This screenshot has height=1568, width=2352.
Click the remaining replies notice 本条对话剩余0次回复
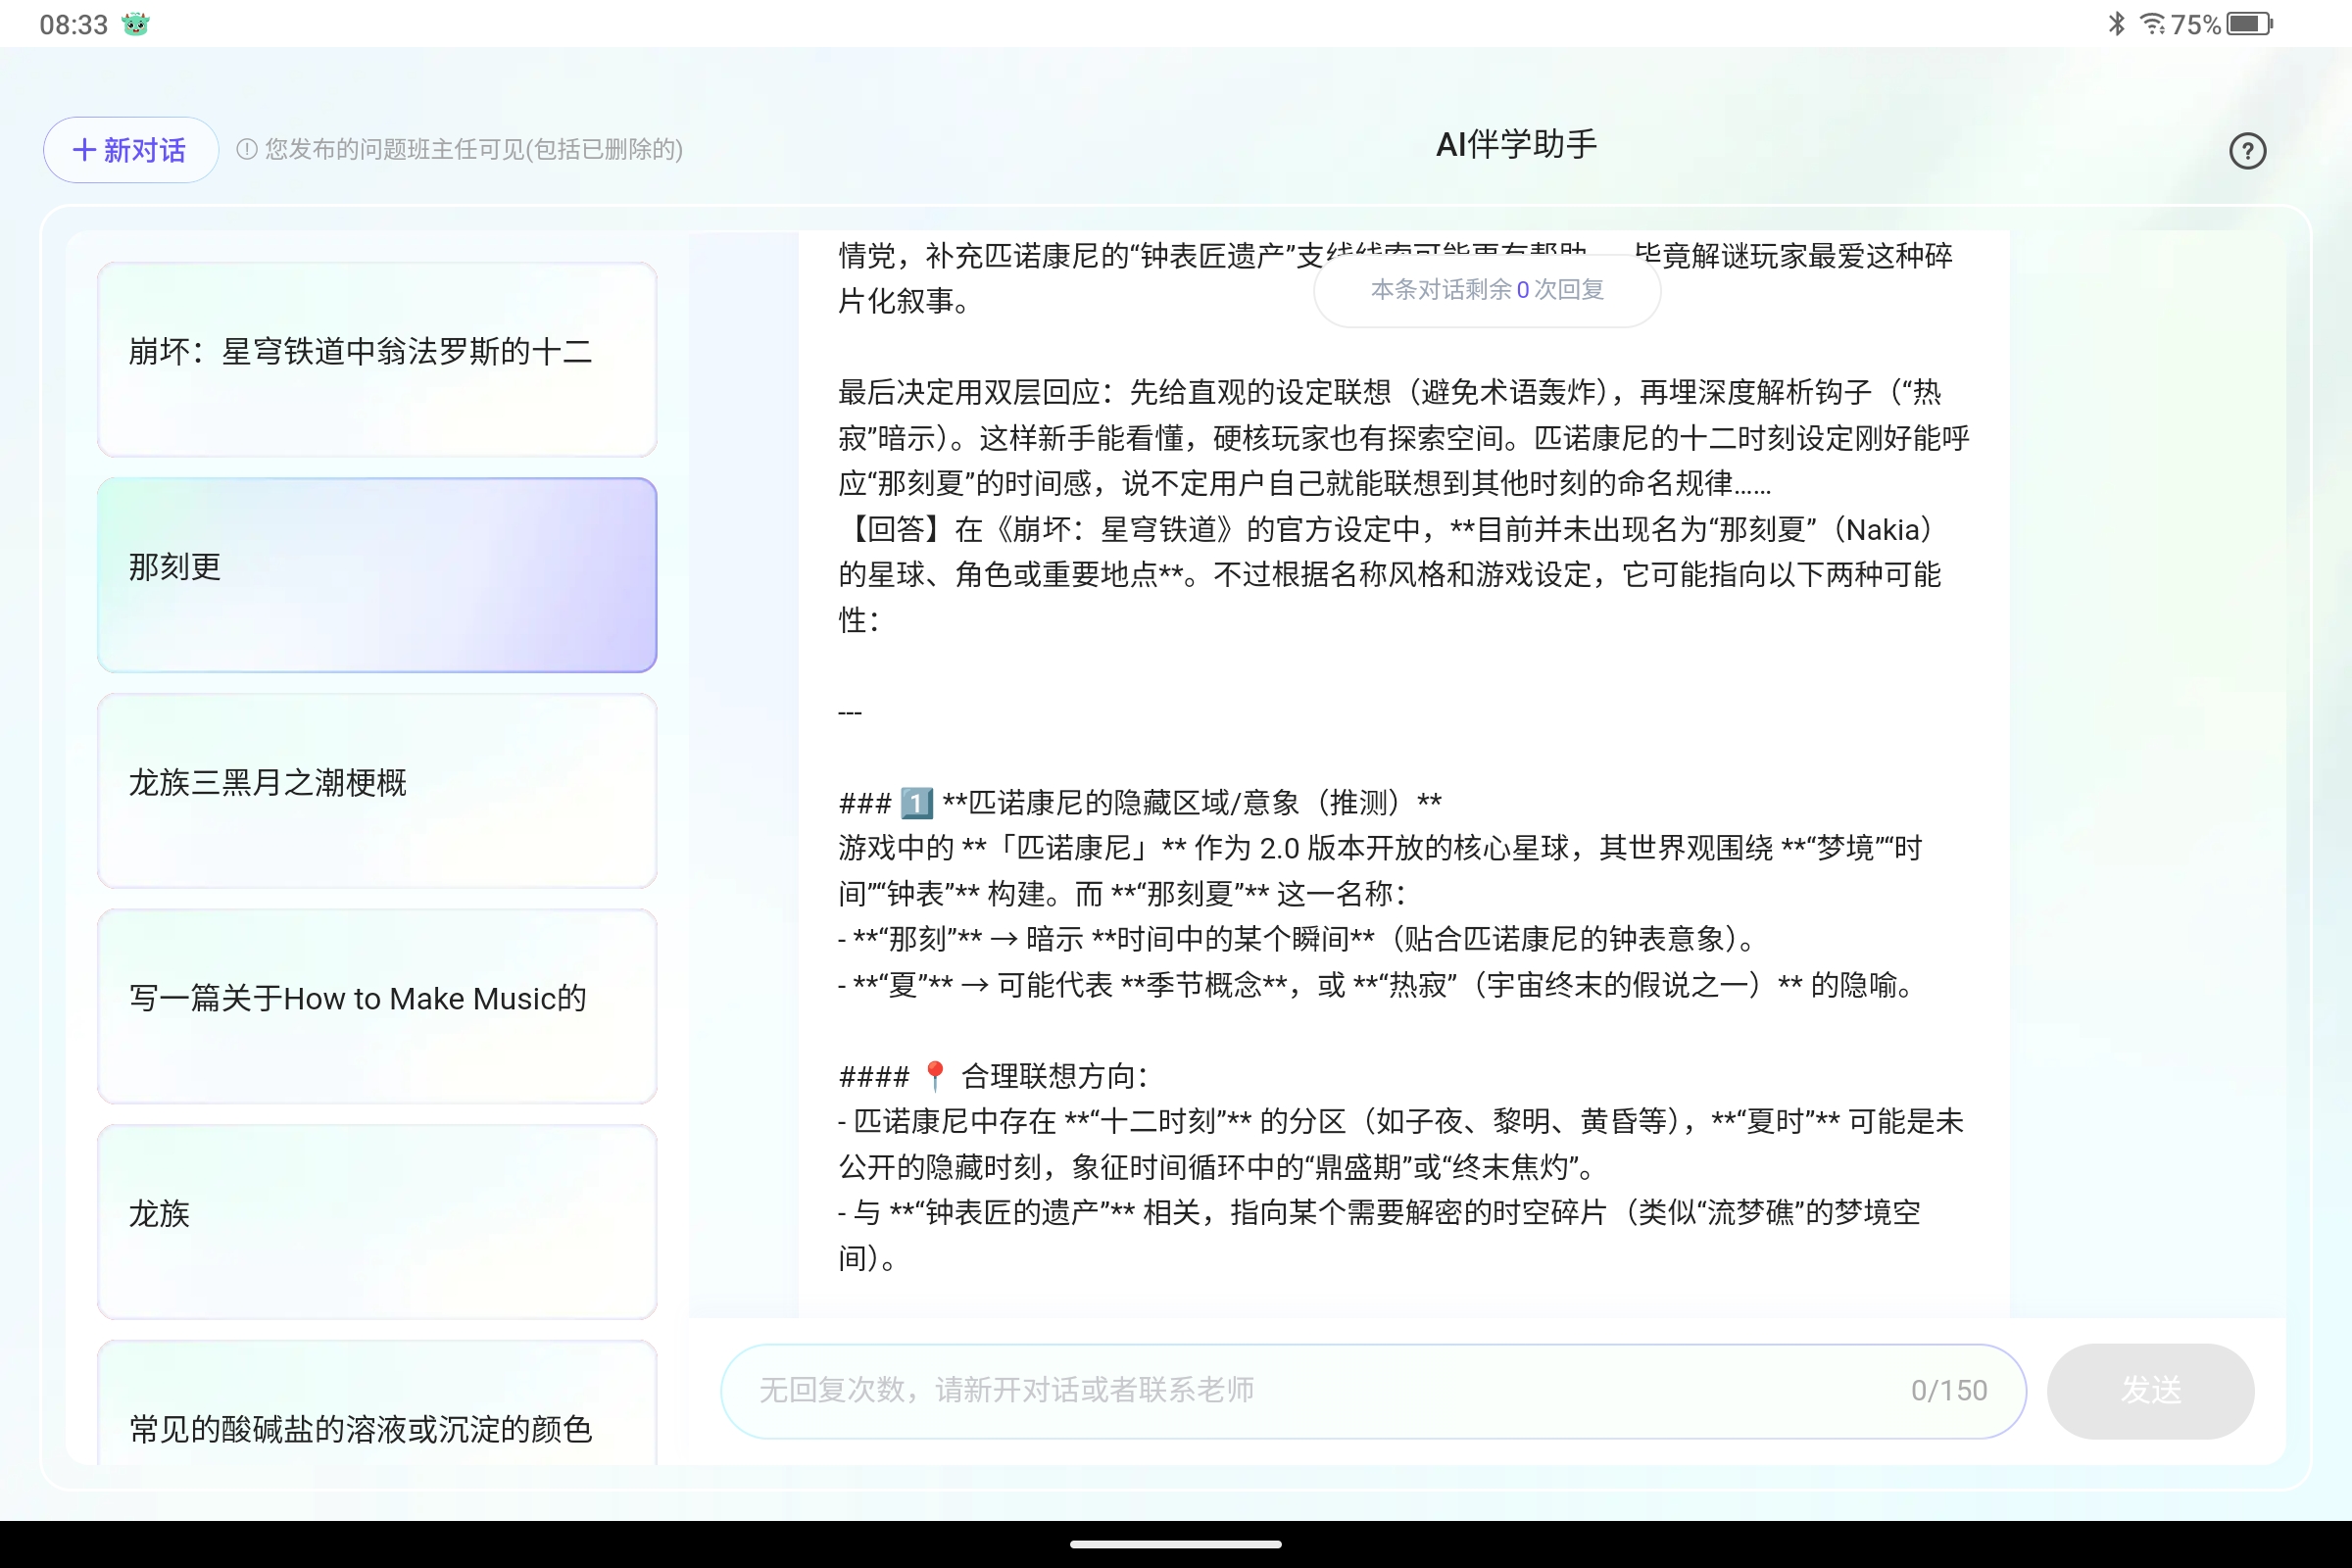tap(1487, 290)
